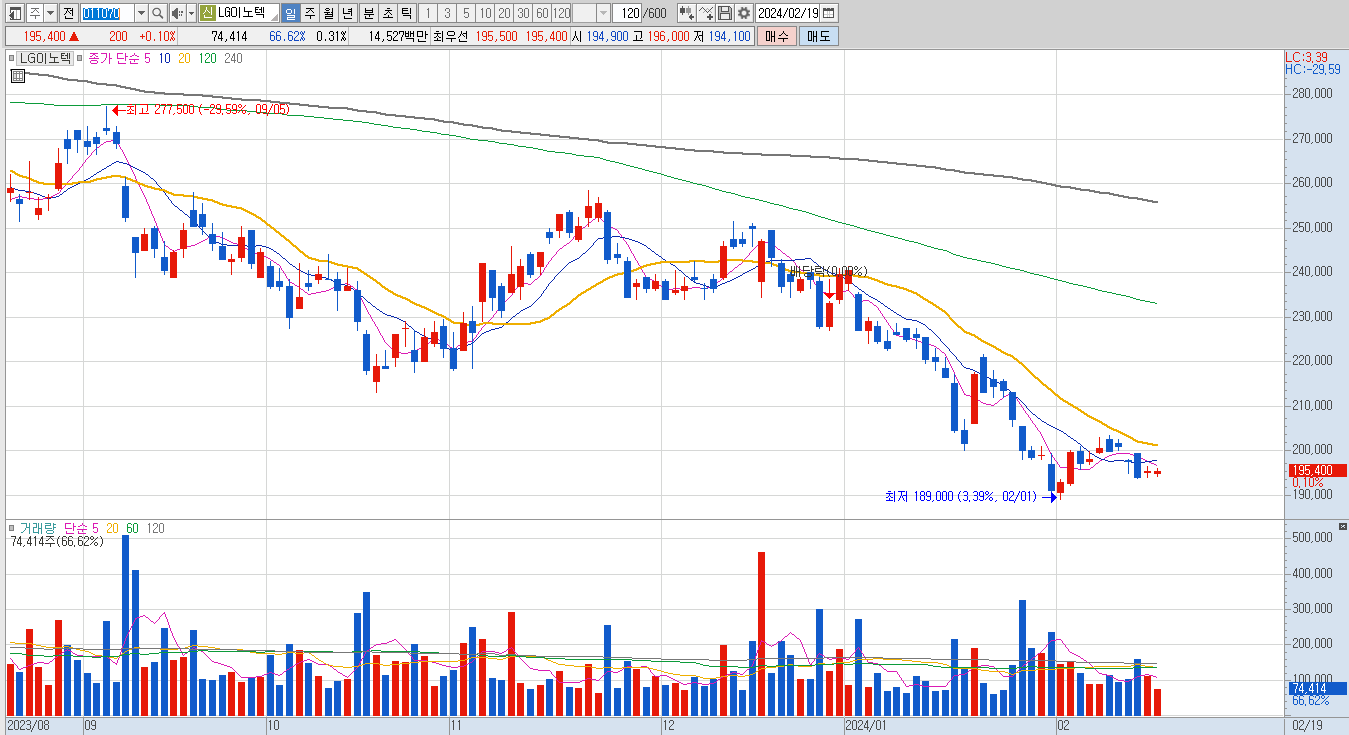Viewport: 1349px width, 735px height.
Task: Select 분 minute chart period
Action: click(x=369, y=13)
